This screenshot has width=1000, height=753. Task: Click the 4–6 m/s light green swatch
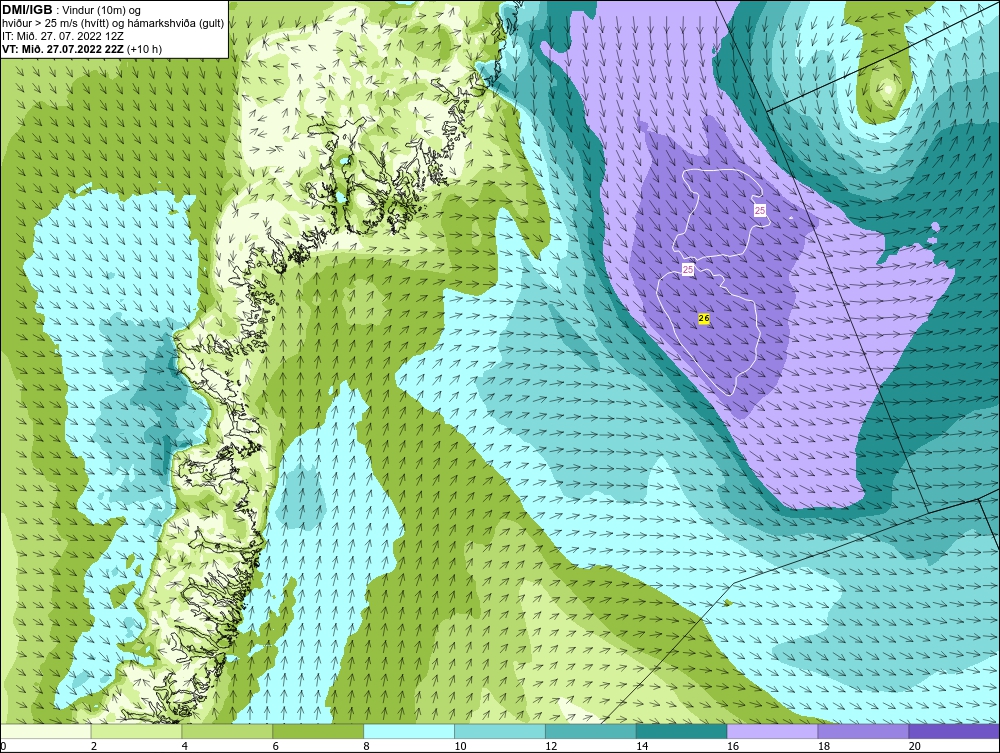227,731
